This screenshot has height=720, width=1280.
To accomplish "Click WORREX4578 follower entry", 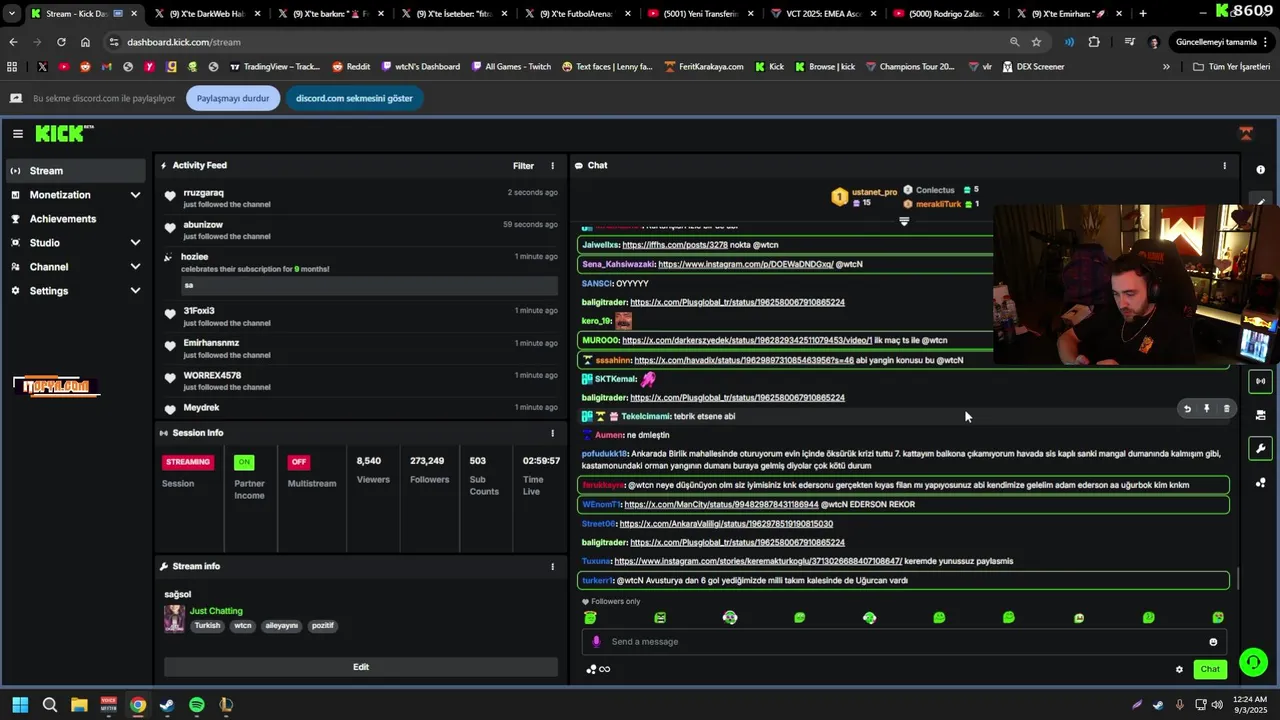I will tap(212, 375).
